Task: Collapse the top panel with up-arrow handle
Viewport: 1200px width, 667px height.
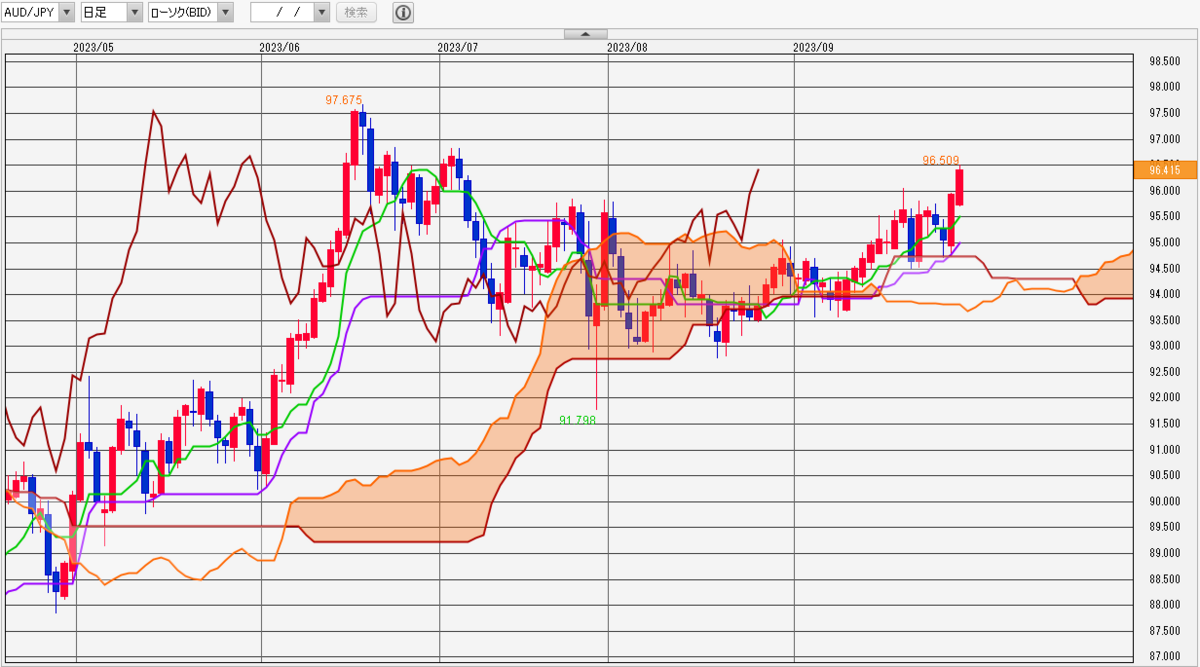Action: [x=585, y=34]
